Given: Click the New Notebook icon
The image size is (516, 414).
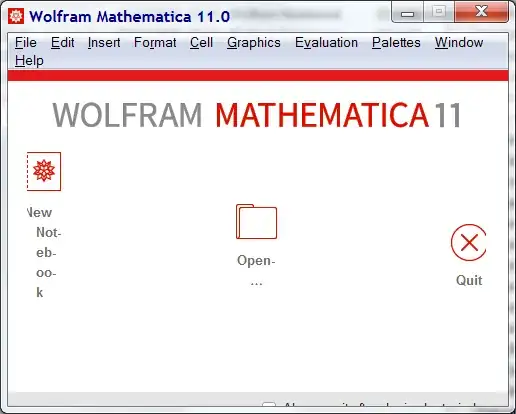Looking at the screenshot, I should (x=44, y=171).
